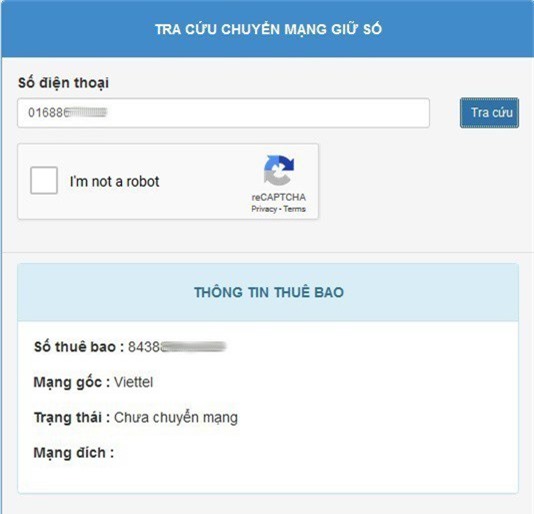This screenshot has width=534, height=514.
Task: Open the reCAPTCHA Terms link
Action: tap(295, 209)
